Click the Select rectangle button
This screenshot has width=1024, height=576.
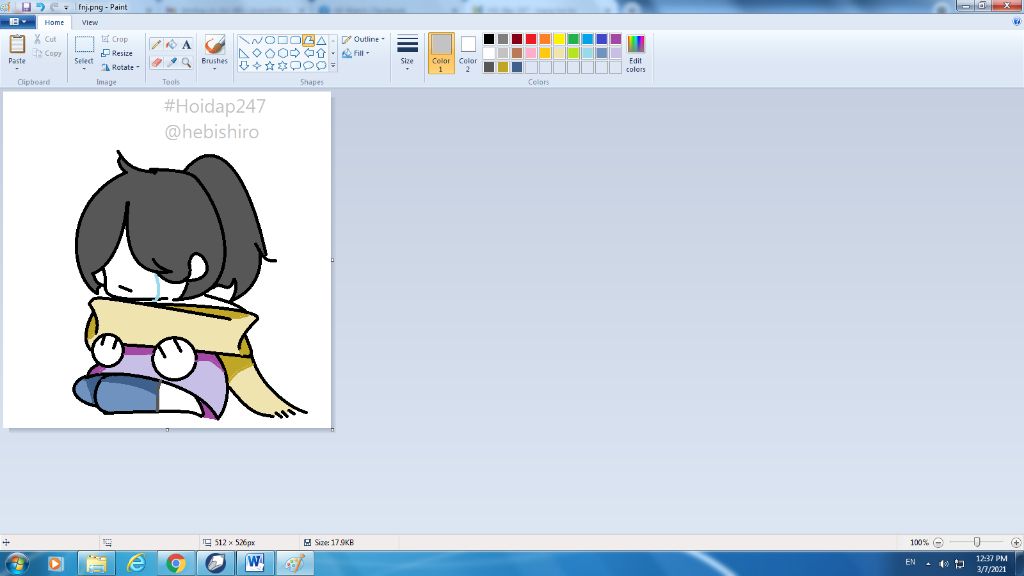pos(84,49)
